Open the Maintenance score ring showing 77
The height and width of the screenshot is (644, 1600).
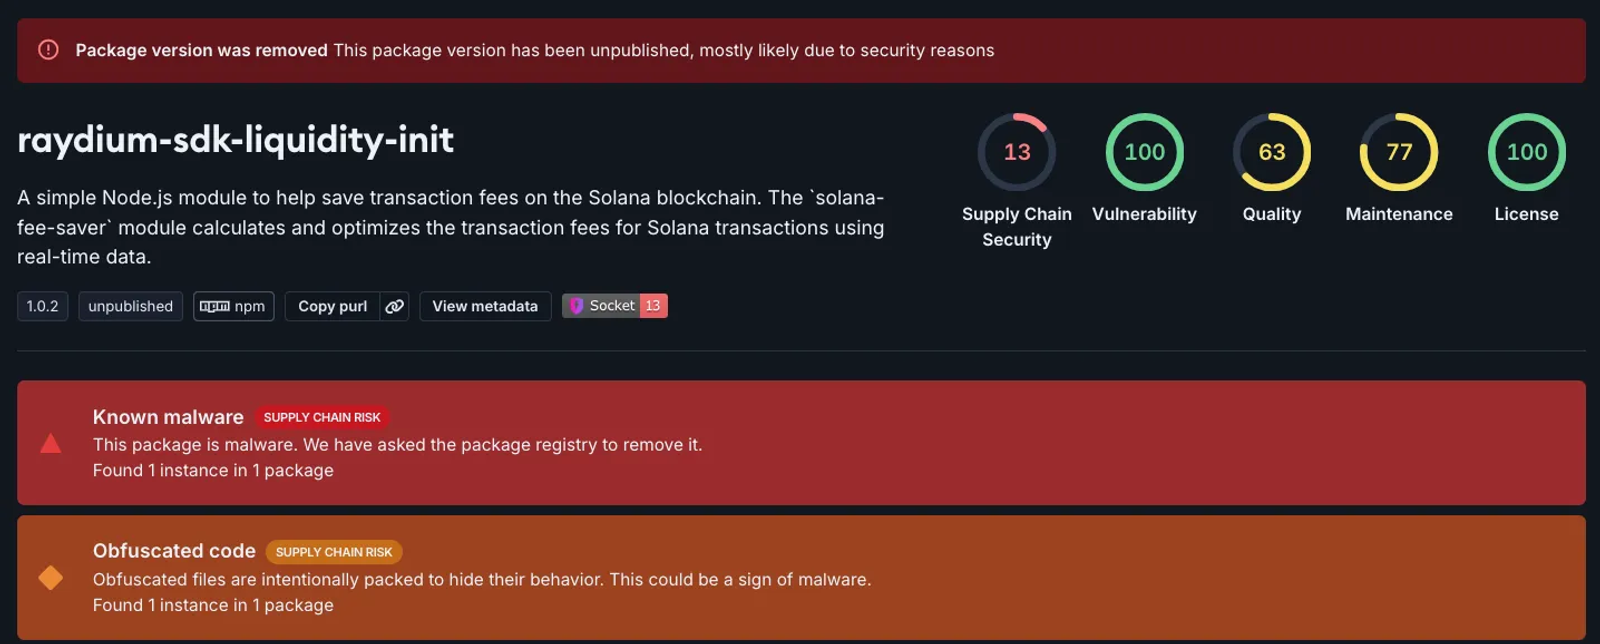[x=1399, y=152]
